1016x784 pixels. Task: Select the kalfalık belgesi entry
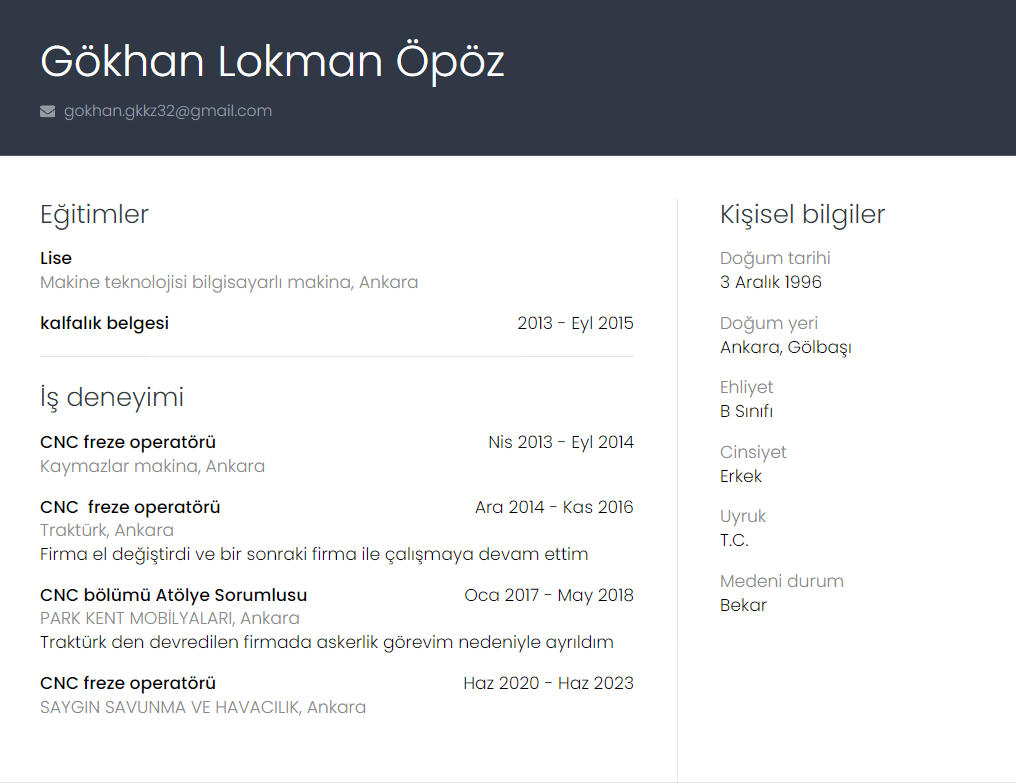[x=104, y=323]
